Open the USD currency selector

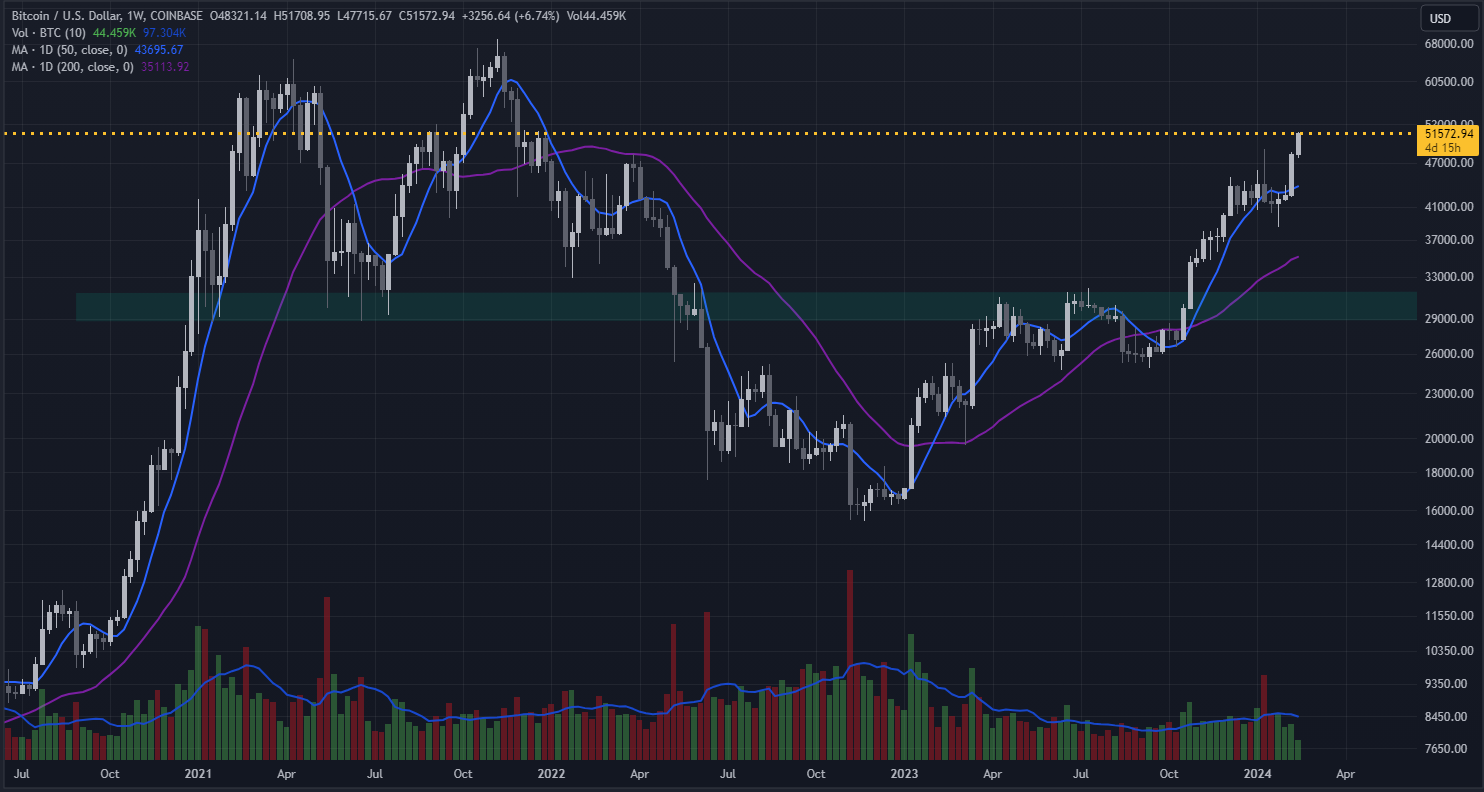tap(1439, 18)
